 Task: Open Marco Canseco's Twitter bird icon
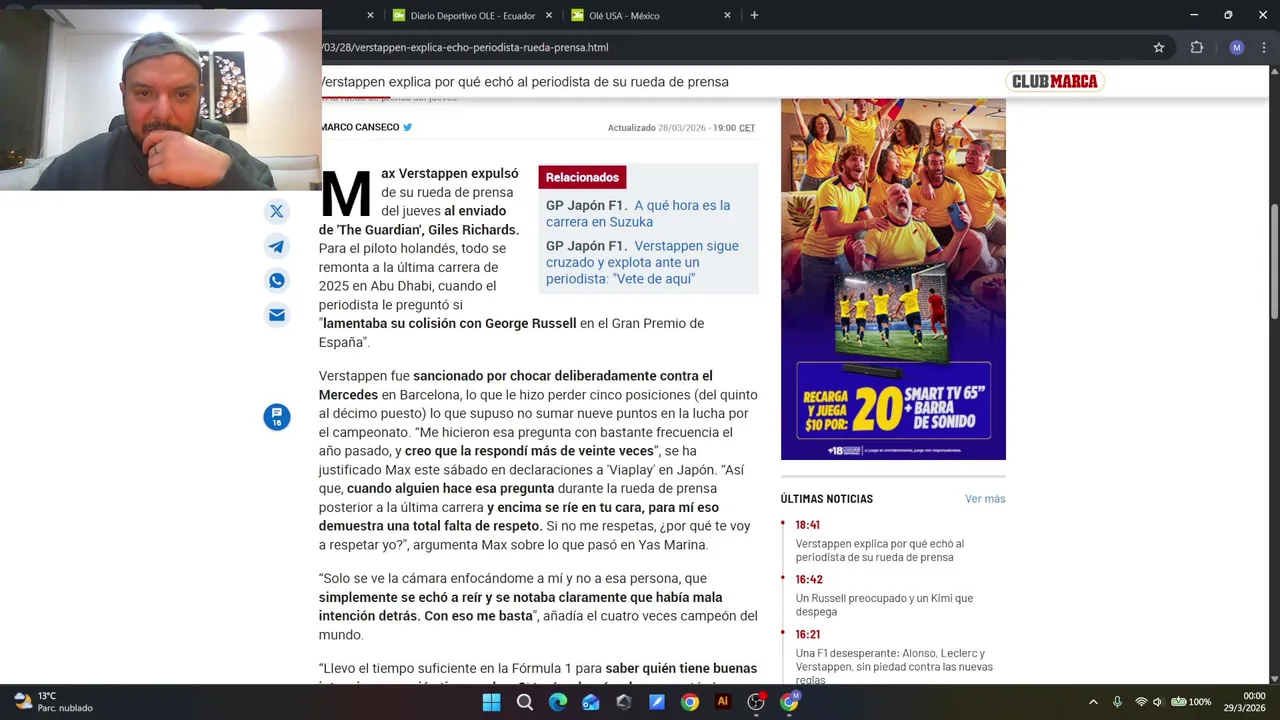[x=407, y=127]
